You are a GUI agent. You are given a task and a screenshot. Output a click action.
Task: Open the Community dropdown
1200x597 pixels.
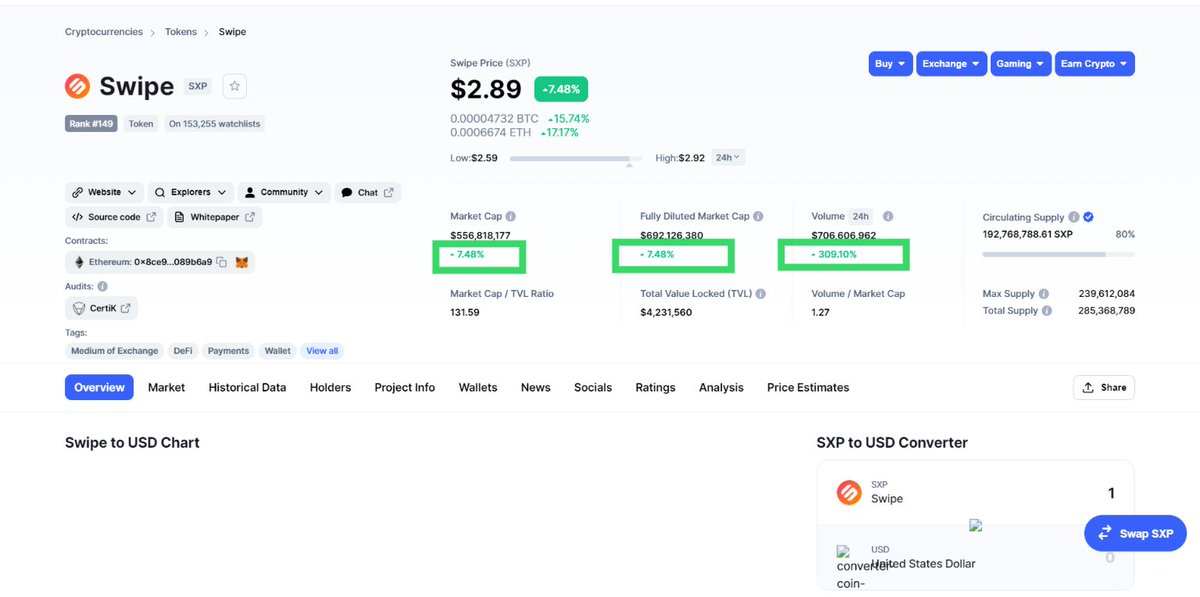(284, 192)
